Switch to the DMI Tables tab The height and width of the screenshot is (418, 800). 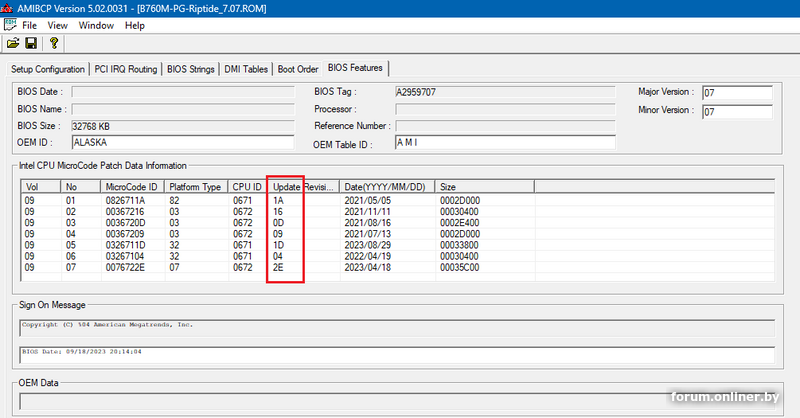point(246,69)
